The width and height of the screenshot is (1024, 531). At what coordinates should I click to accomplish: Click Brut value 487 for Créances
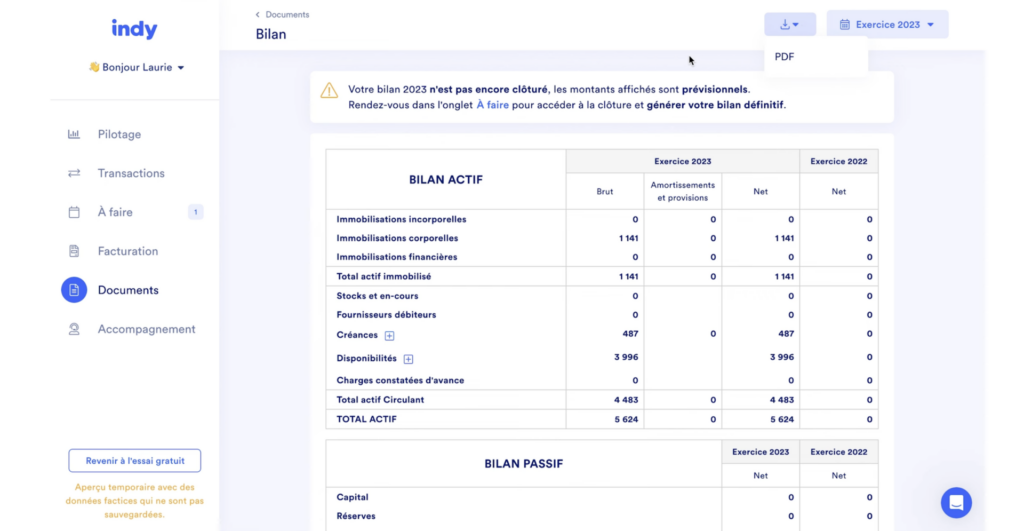tap(630, 334)
